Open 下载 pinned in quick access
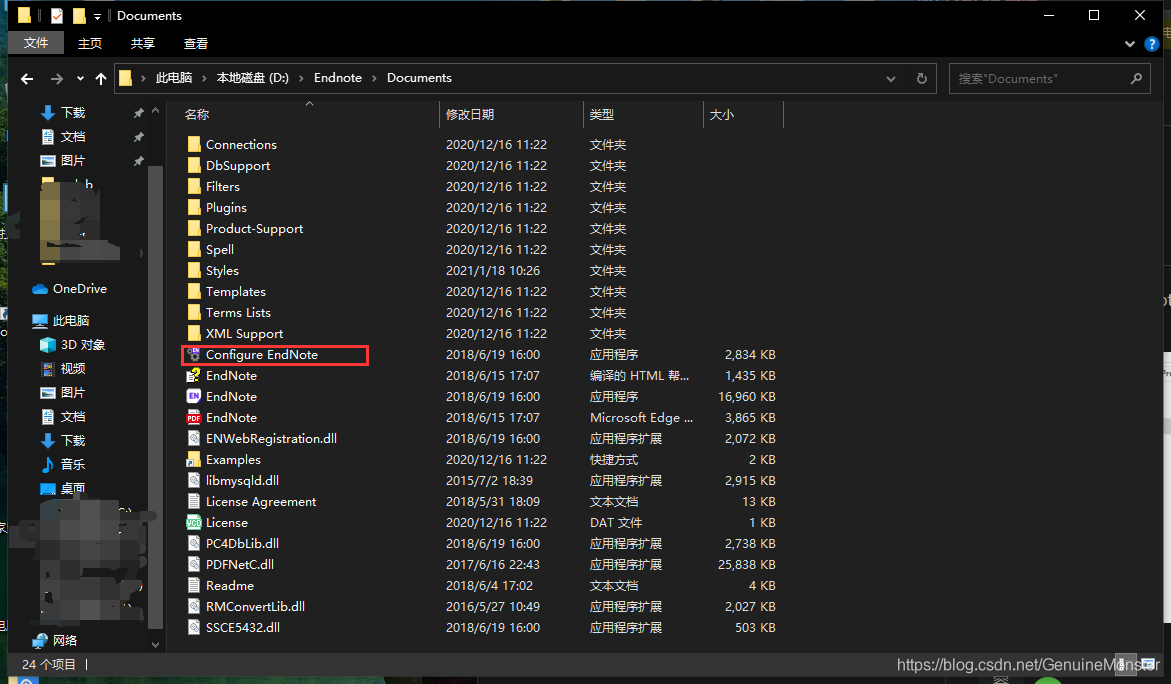 (63, 113)
